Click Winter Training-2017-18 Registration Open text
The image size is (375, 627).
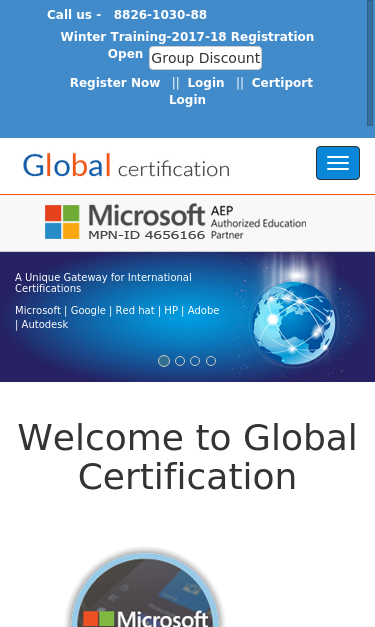pos(187,45)
